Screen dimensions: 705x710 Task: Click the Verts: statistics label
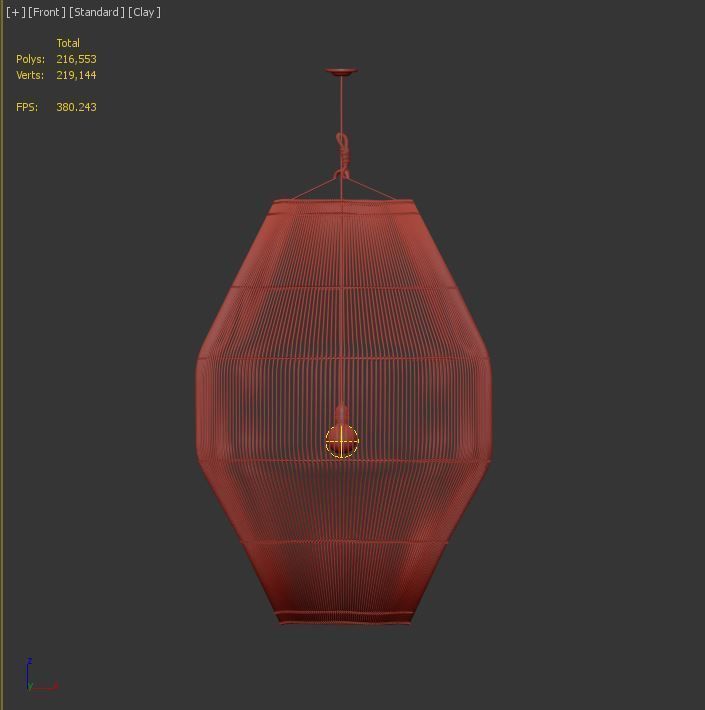tap(30, 75)
